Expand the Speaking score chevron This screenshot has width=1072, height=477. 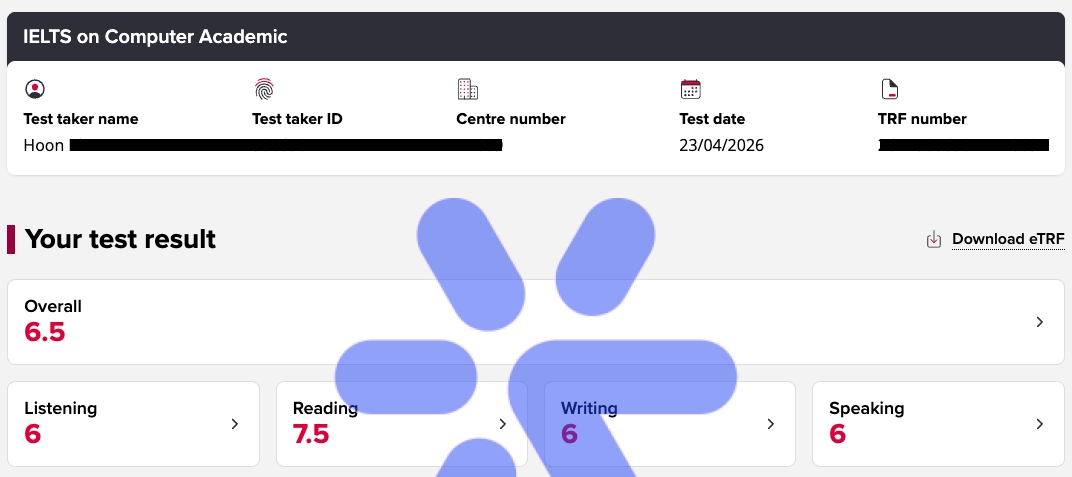click(x=1040, y=424)
